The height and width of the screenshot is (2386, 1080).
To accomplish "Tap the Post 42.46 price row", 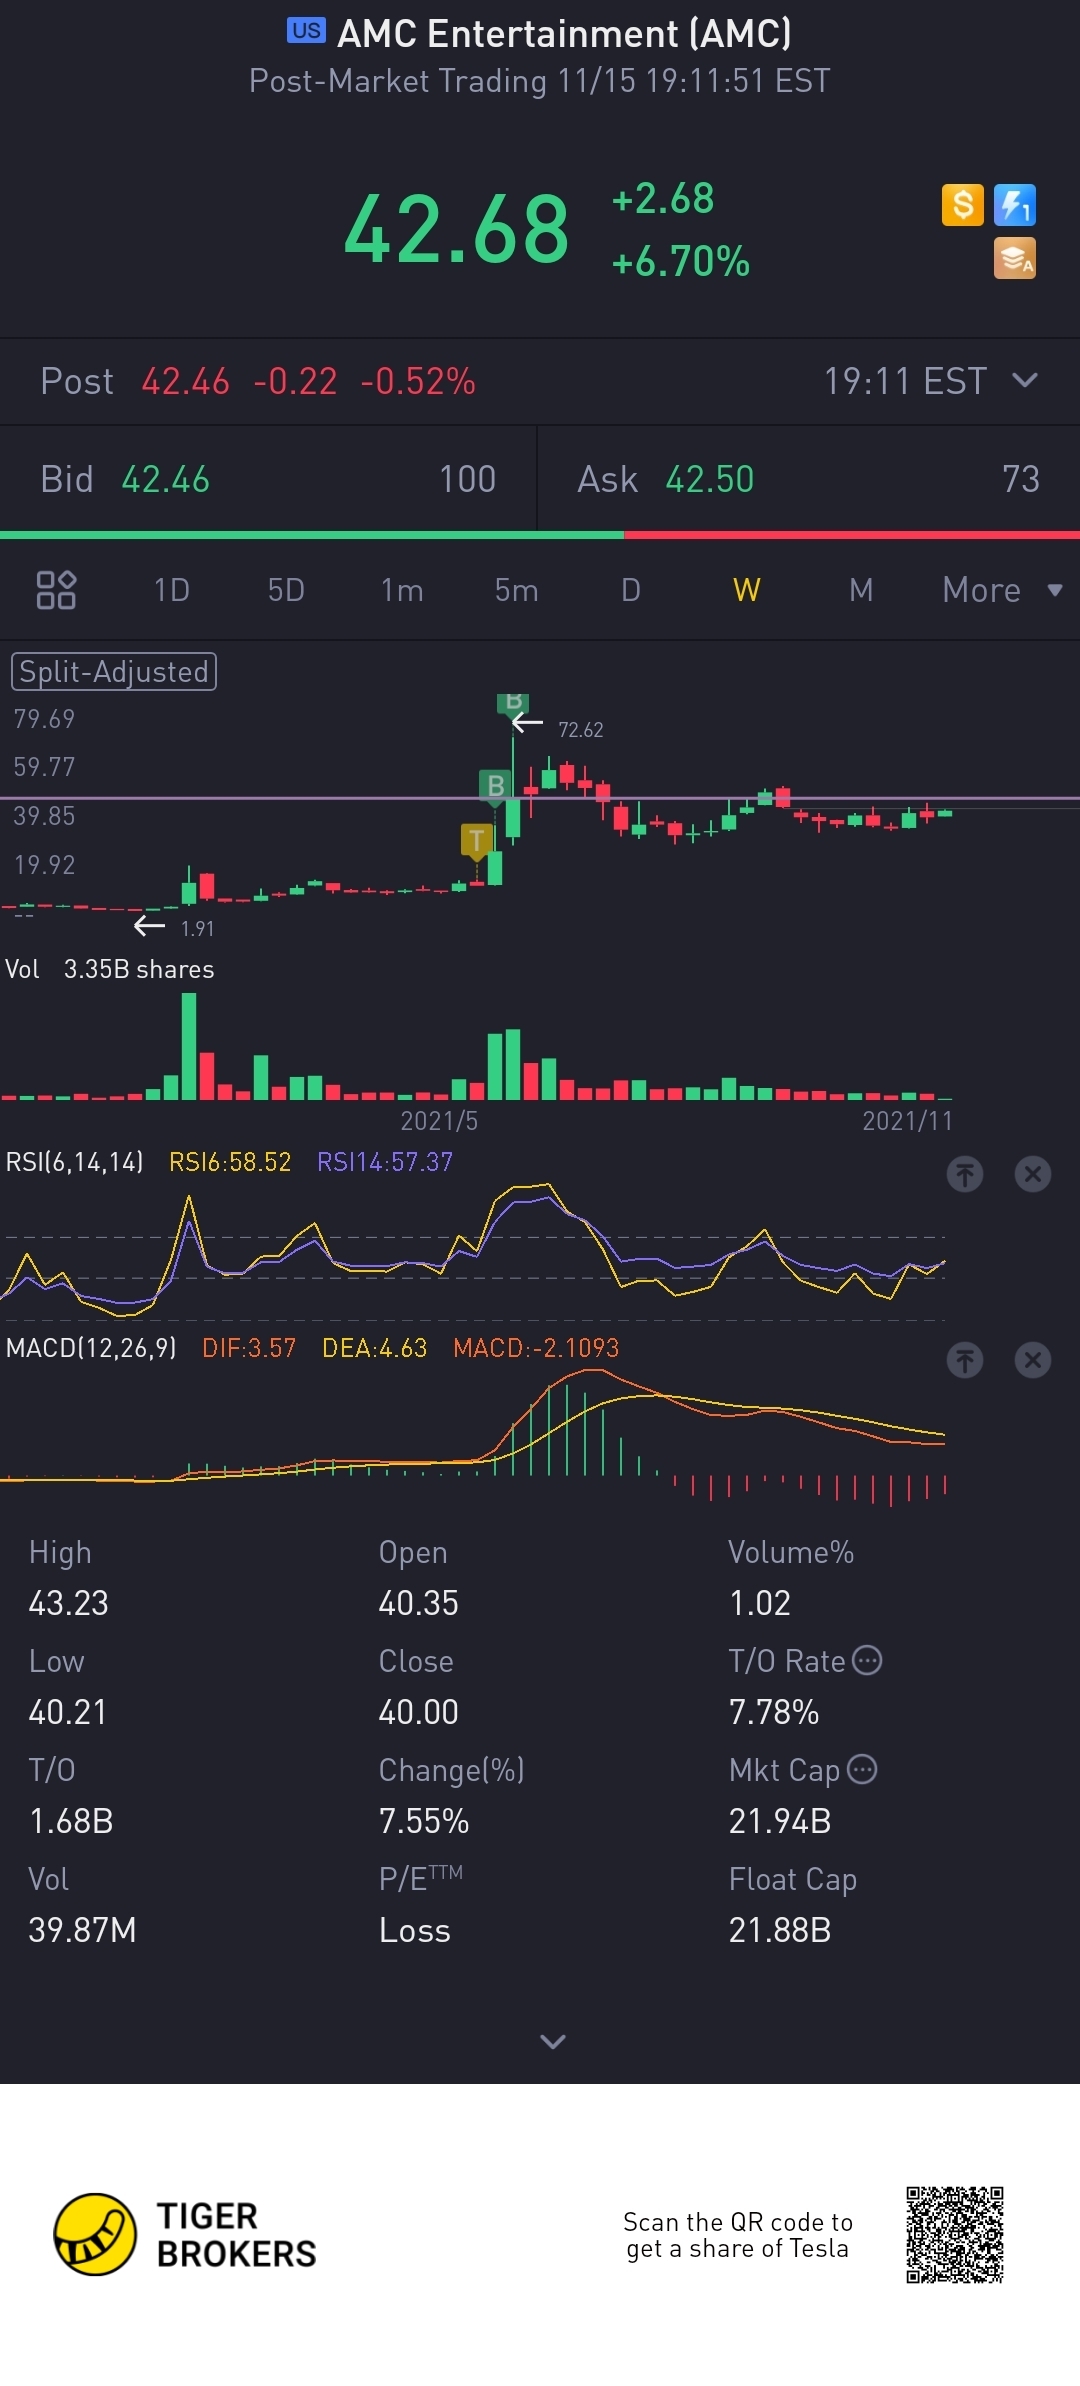I will (540, 381).
